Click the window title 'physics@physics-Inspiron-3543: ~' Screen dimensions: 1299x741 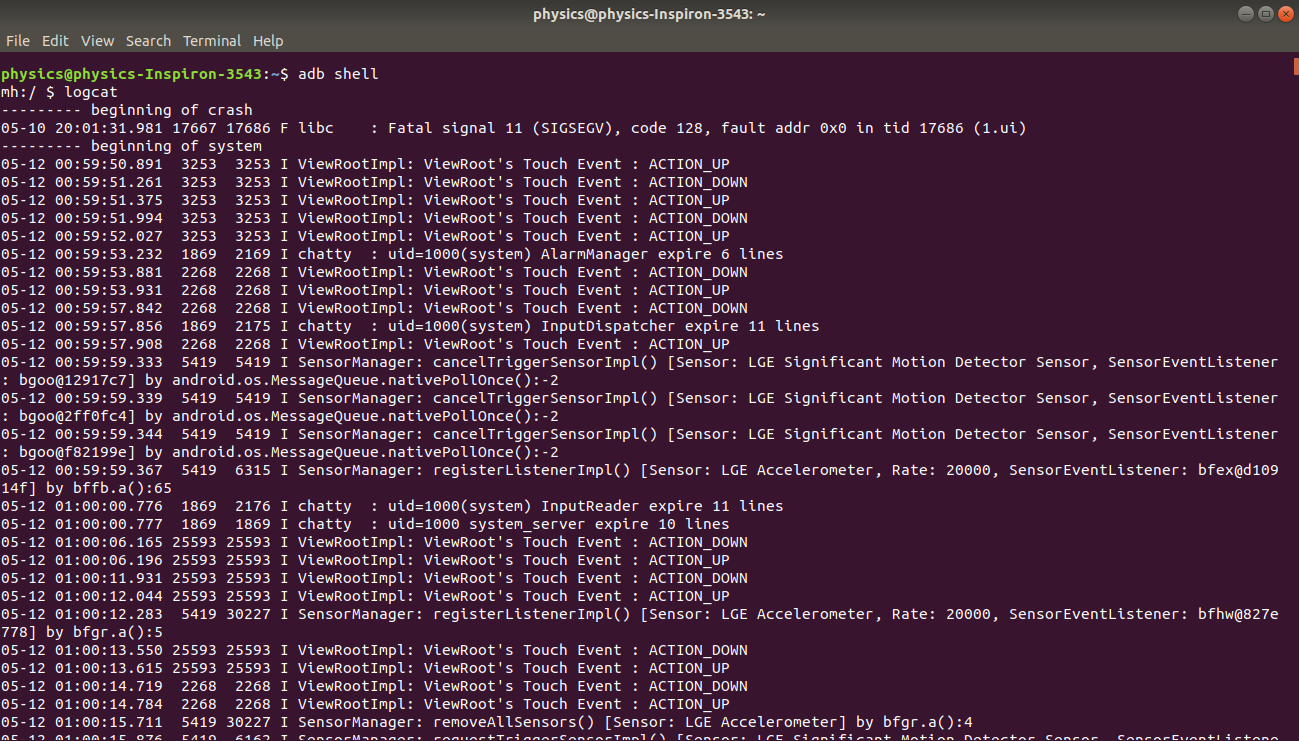(649, 14)
